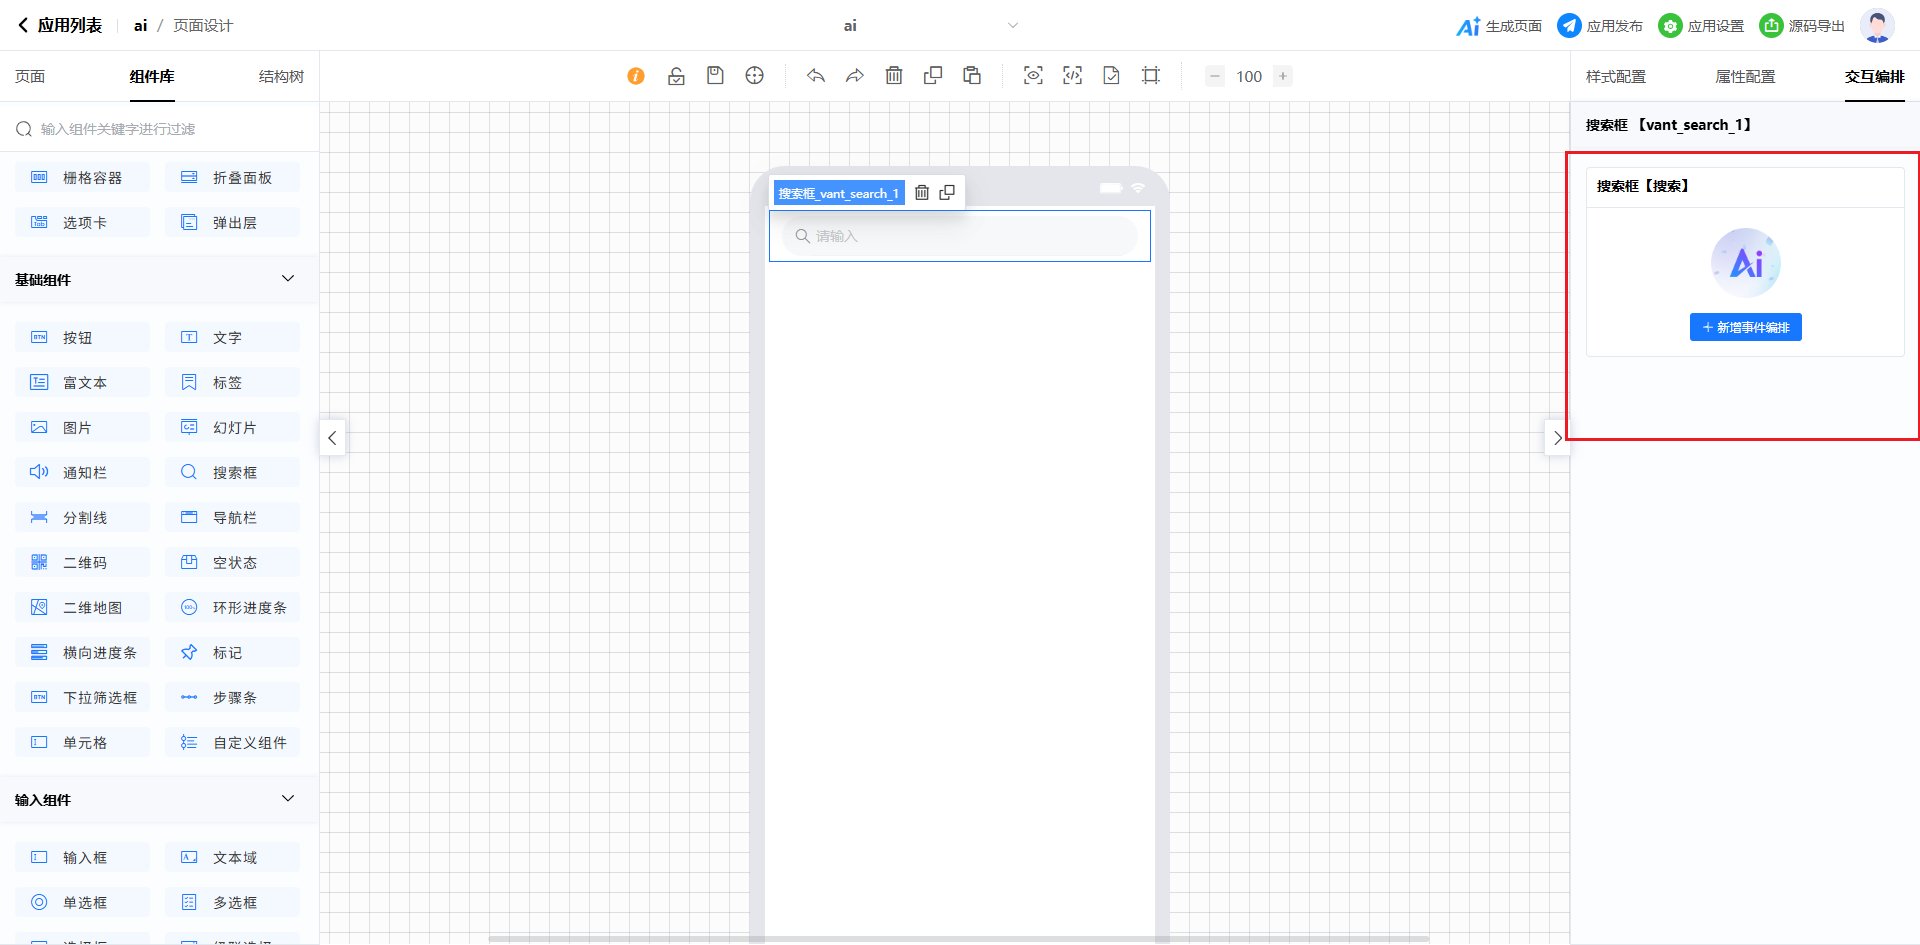1920x945 pixels.
Task: Click 应用发布 in the top bar
Action: tap(1600, 26)
